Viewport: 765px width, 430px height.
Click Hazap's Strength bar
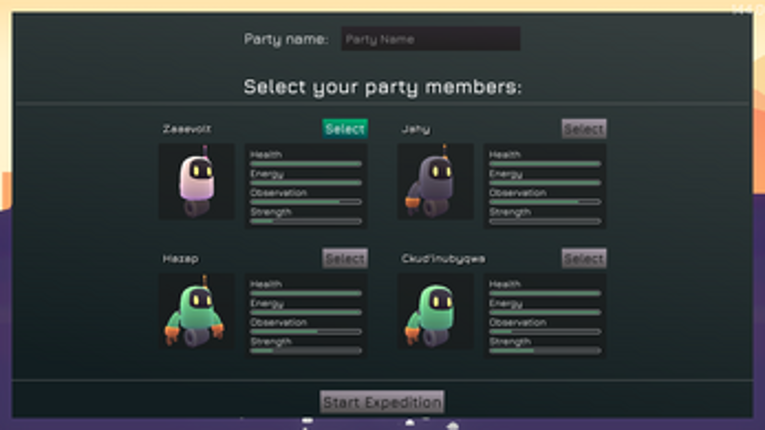coord(305,350)
